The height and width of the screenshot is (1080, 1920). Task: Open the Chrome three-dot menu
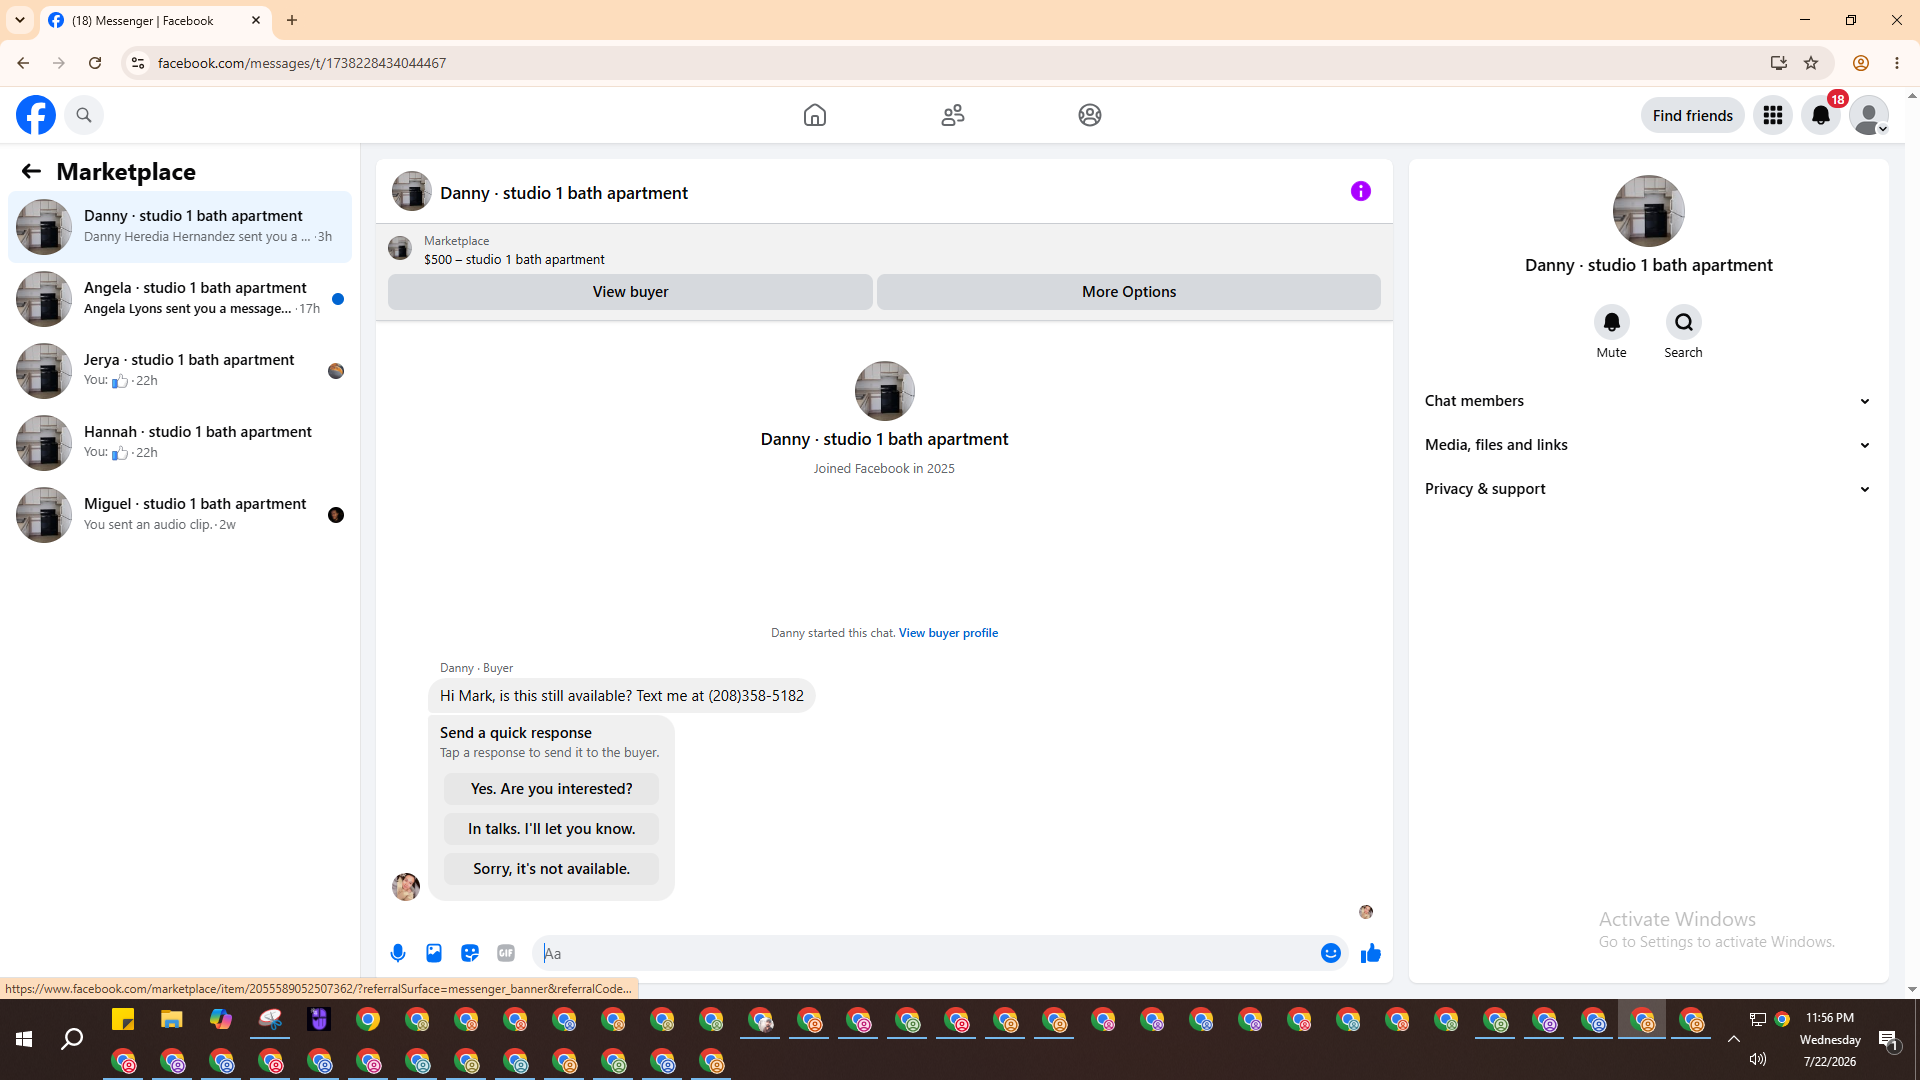[1897, 63]
